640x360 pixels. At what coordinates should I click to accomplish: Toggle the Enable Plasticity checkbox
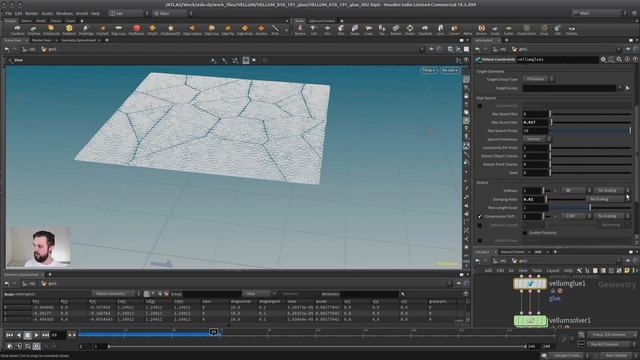coord(525,233)
